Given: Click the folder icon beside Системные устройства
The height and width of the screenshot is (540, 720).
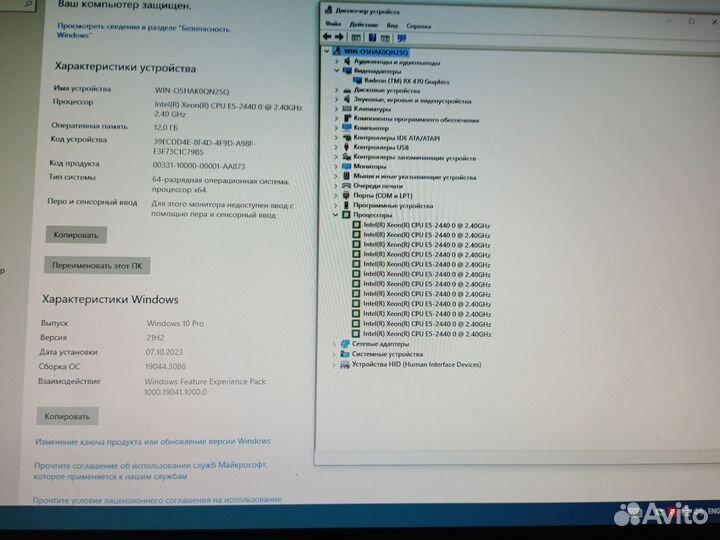Looking at the screenshot, I should tap(345, 354).
